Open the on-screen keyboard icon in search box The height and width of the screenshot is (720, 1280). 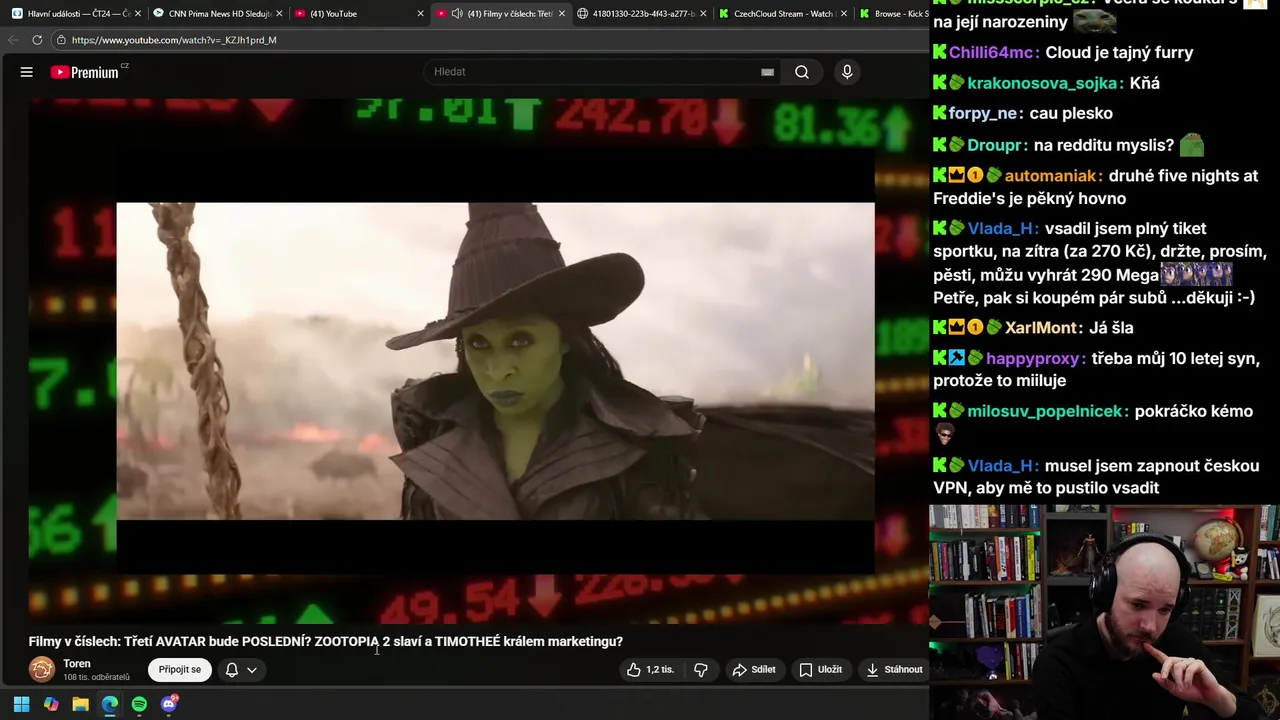coord(767,72)
